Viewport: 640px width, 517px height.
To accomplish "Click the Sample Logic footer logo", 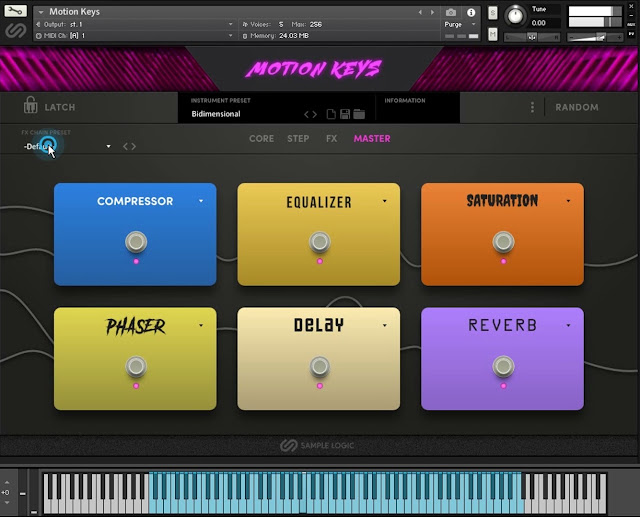I will [x=317, y=446].
